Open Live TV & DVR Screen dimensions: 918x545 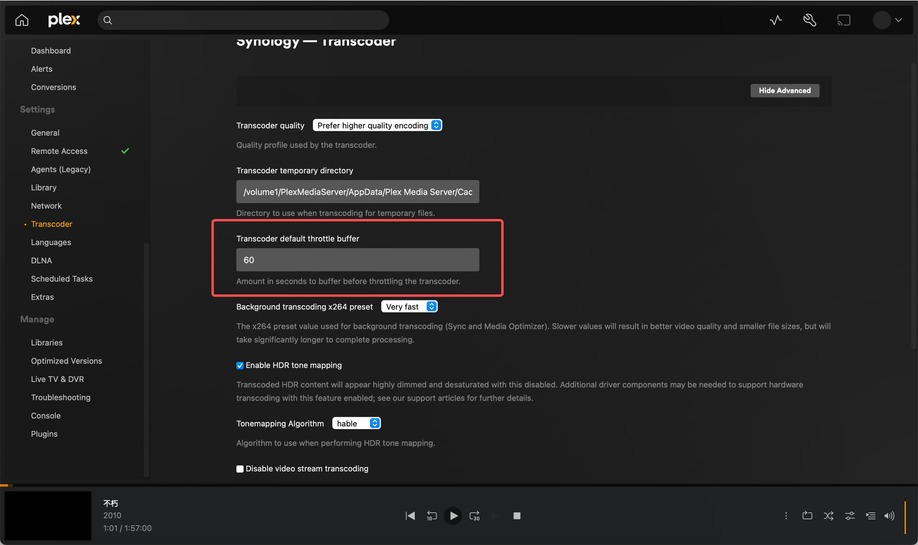coord(57,379)
